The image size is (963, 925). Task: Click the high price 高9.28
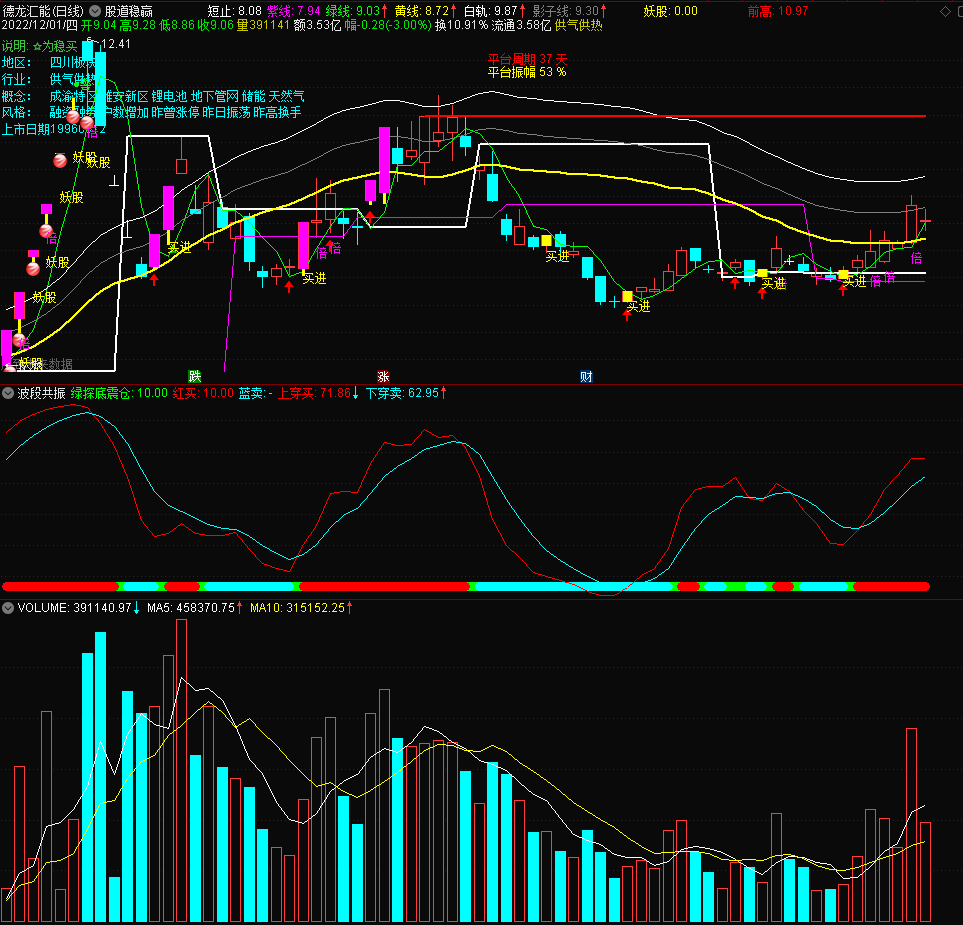[138, 25]
